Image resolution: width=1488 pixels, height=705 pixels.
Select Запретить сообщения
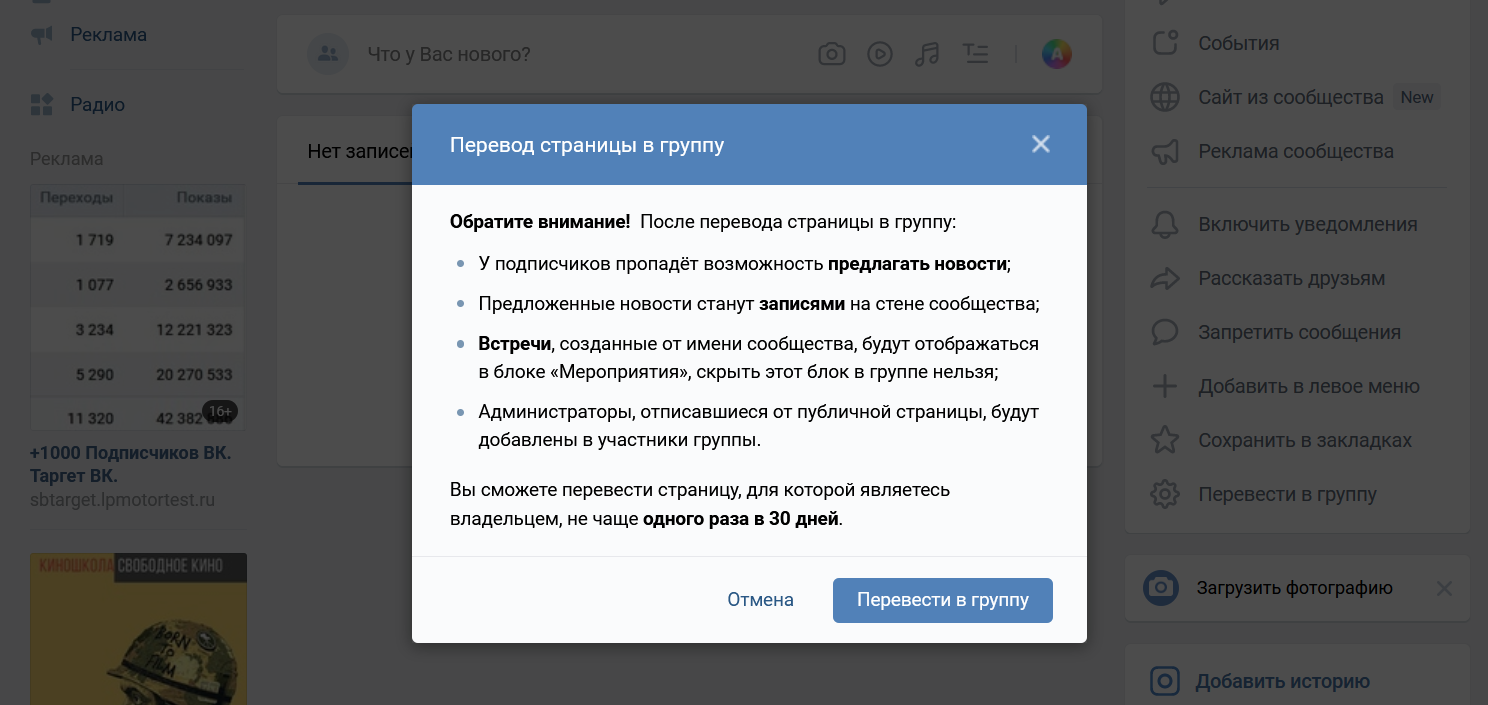(1300, 332)
